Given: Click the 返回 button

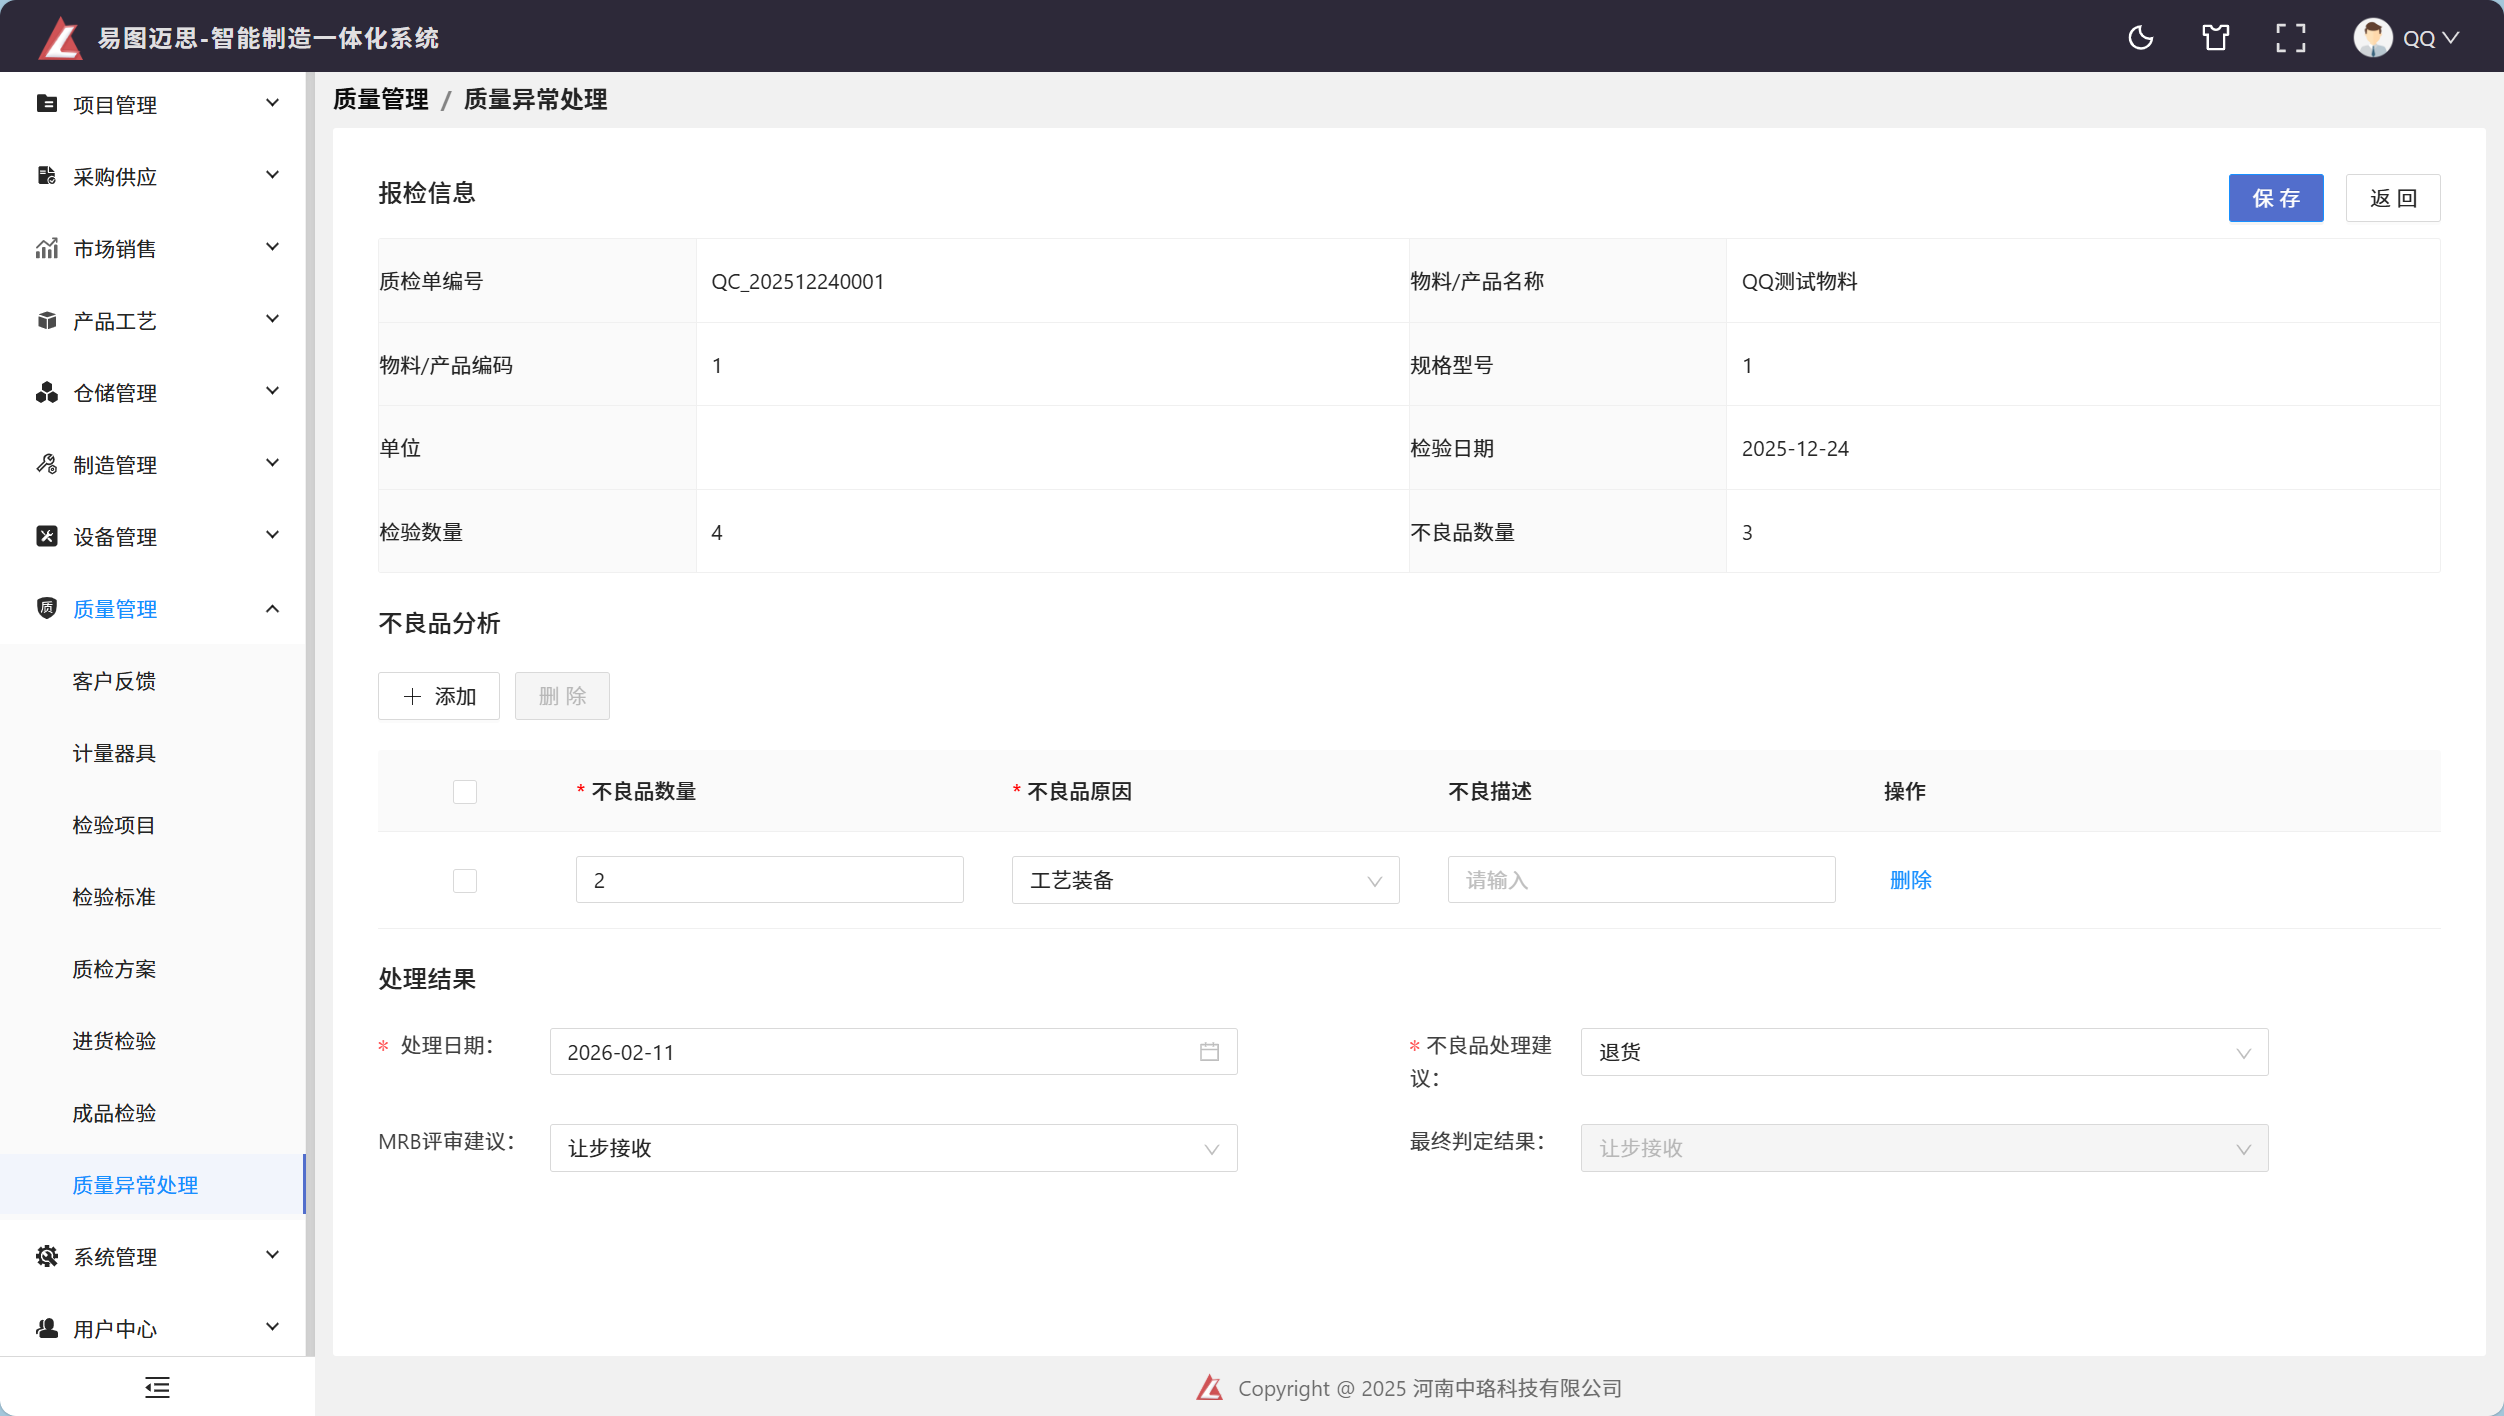Looking at the screenshot, I should point(2392,198).
